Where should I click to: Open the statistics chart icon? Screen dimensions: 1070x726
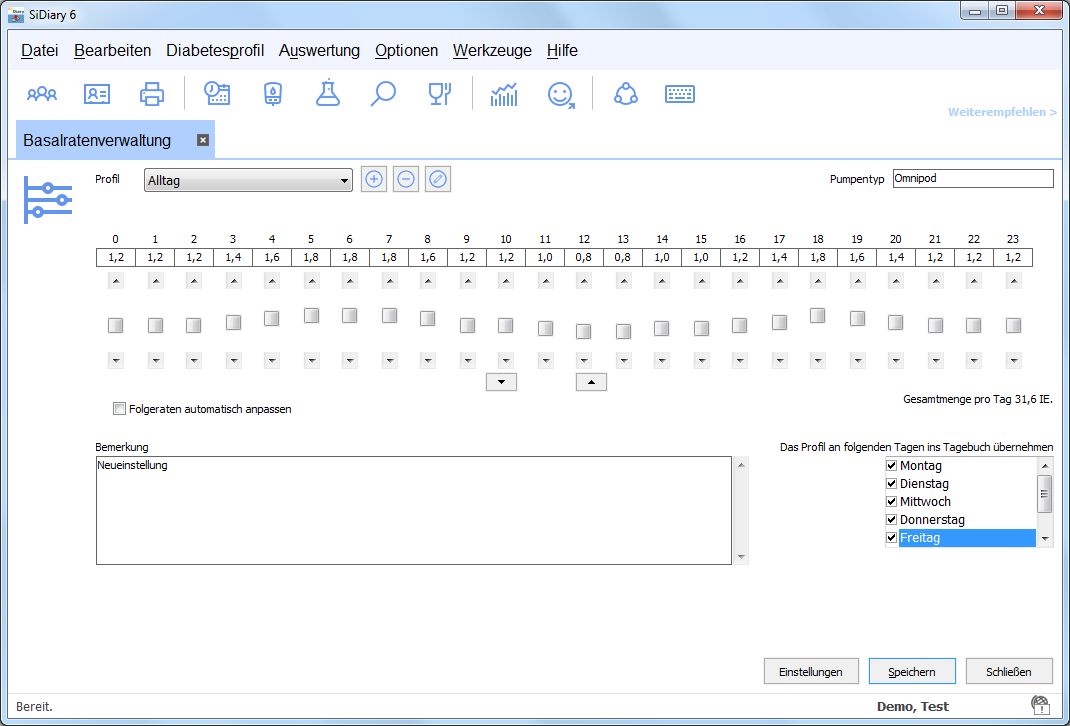504,94
